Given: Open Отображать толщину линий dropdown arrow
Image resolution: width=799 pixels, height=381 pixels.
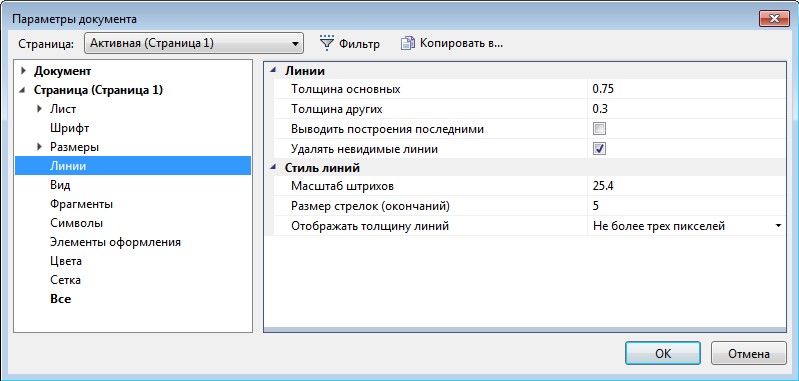Looking at the screenshot, I should tap(778, 226).
